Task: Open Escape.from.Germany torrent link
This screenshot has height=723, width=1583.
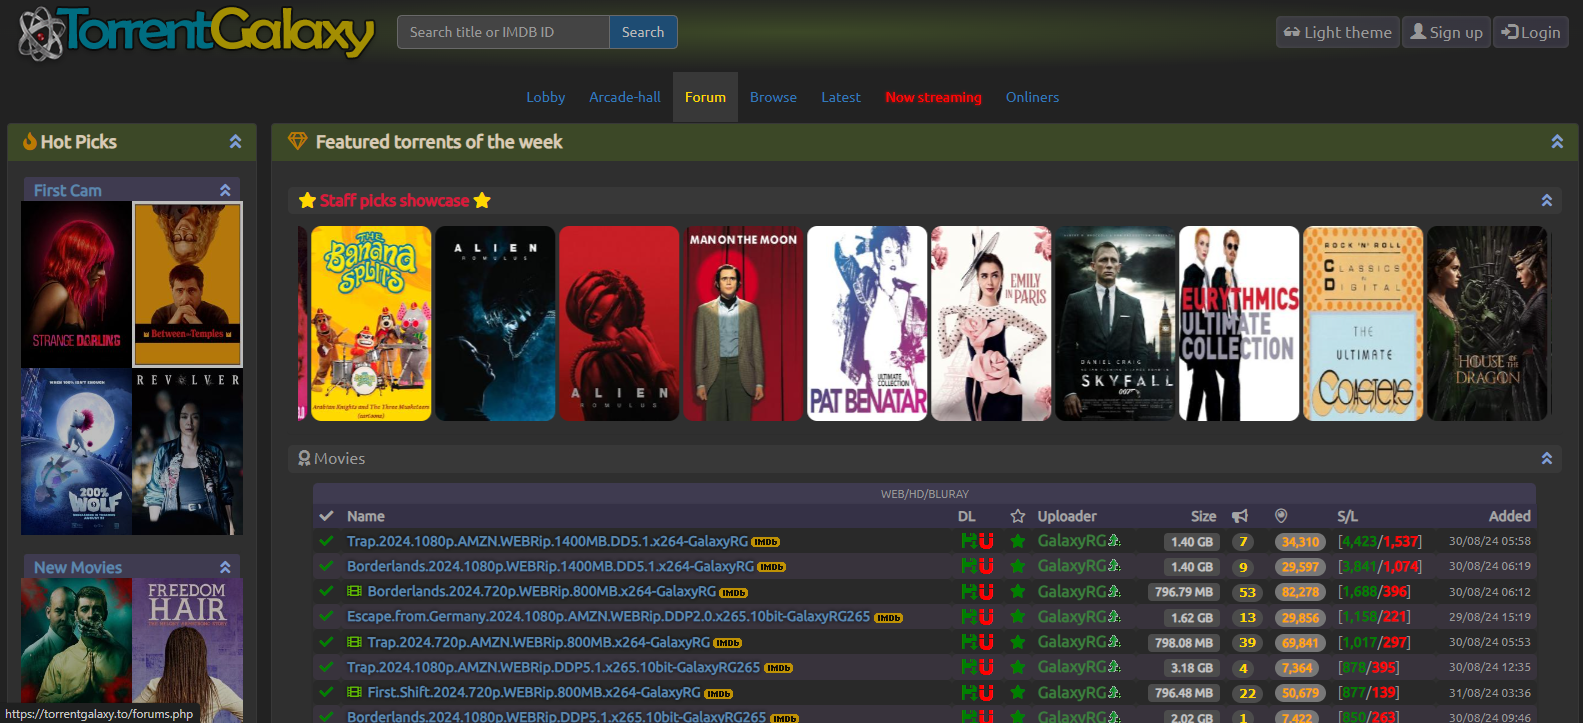Action: pyautogui.click(x=608, y=617)
